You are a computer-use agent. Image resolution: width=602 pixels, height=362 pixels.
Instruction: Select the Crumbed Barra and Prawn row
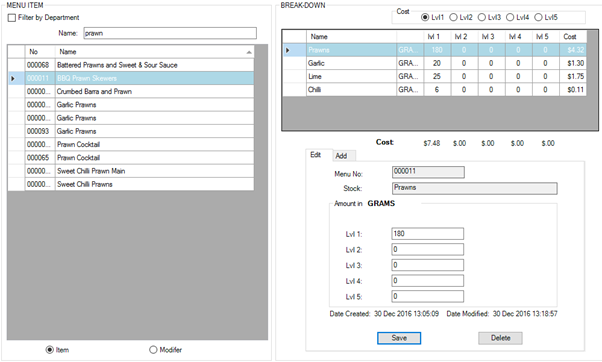click(x=131, y=91)
